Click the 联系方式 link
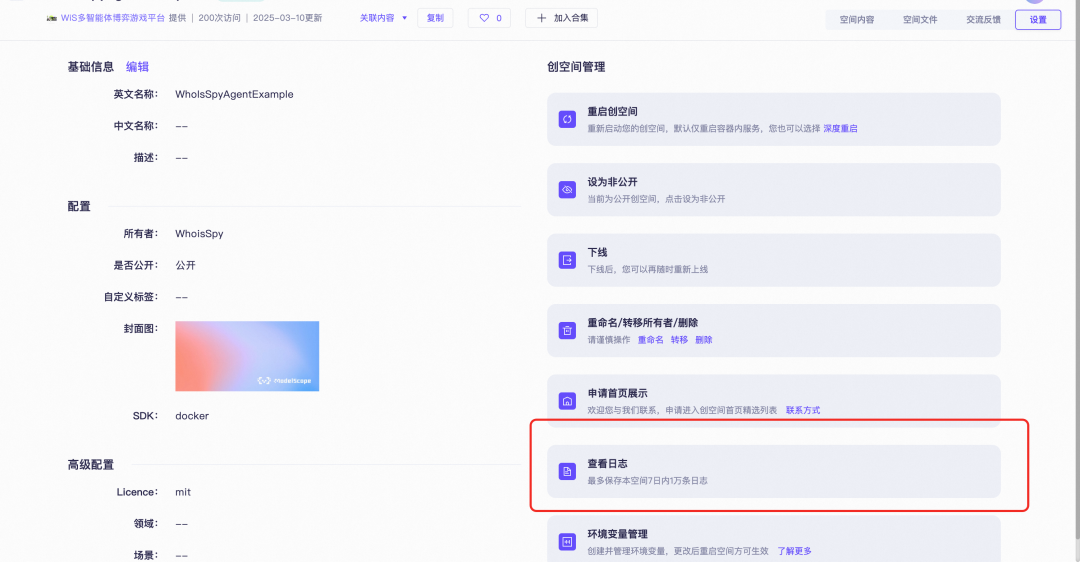 click(x=803, y=410)
